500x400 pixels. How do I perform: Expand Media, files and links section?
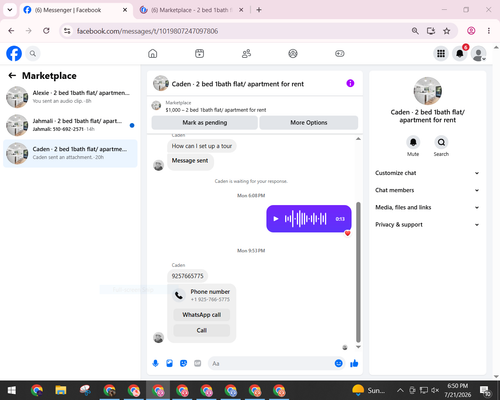[x=428, y=207]
